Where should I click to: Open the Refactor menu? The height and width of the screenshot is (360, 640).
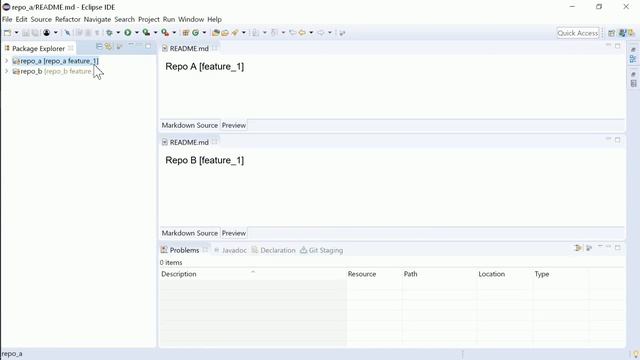pos(68,19)
